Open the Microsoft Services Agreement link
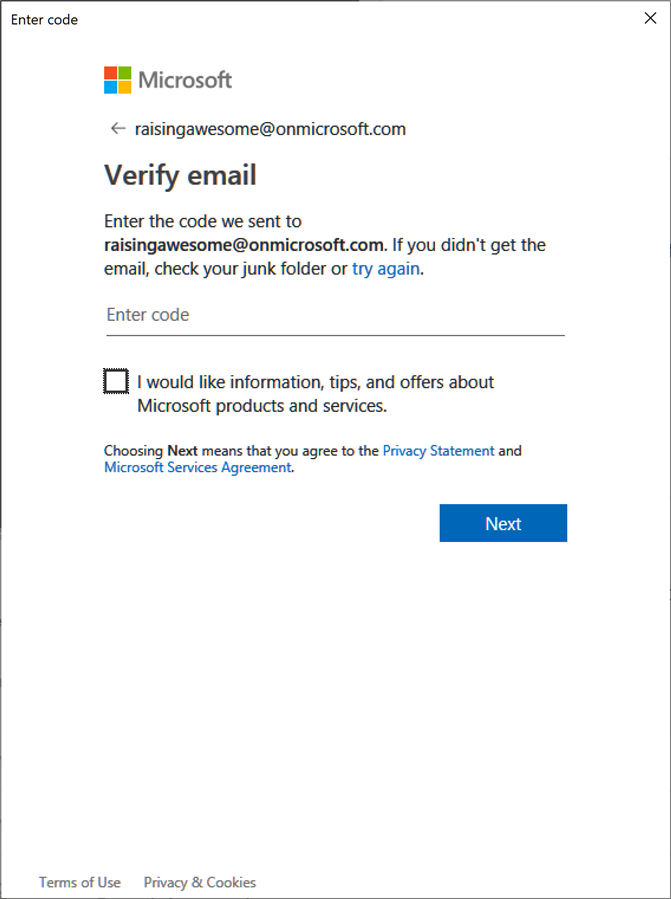This screenshot has width=671, height=899. pyautogui.click(x=197, y=467)
